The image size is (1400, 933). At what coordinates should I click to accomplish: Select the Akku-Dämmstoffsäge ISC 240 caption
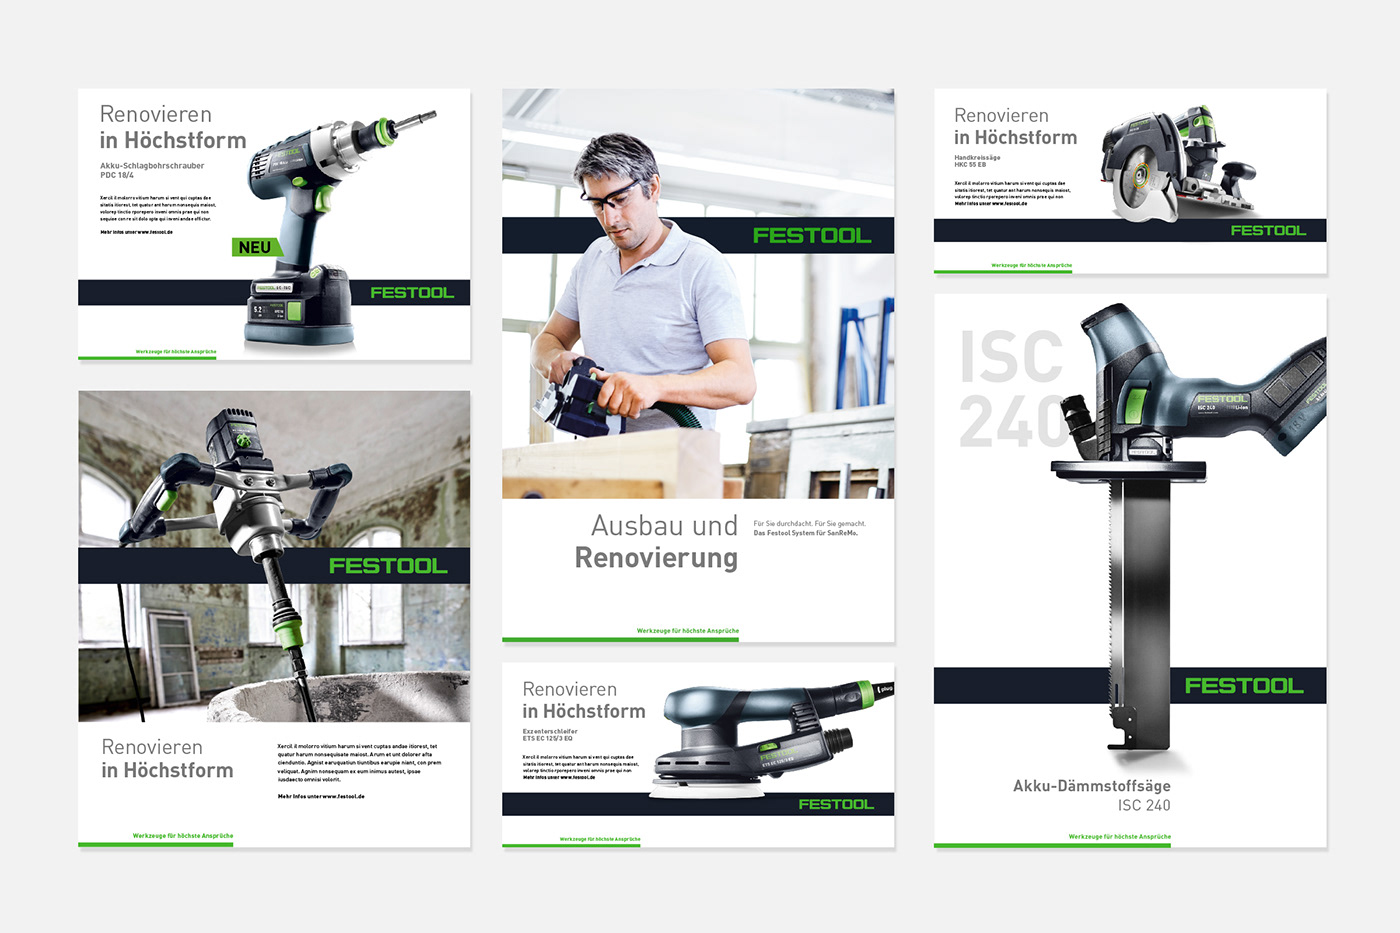1091,795
